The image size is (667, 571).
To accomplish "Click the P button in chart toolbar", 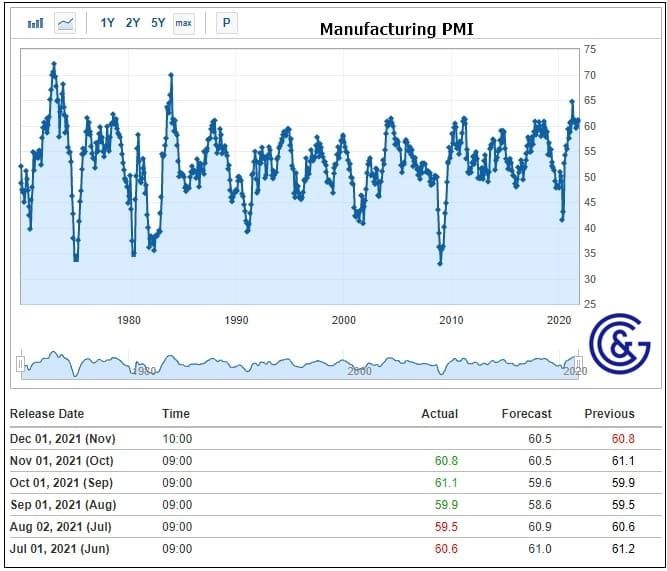I will tap(226, 22).
